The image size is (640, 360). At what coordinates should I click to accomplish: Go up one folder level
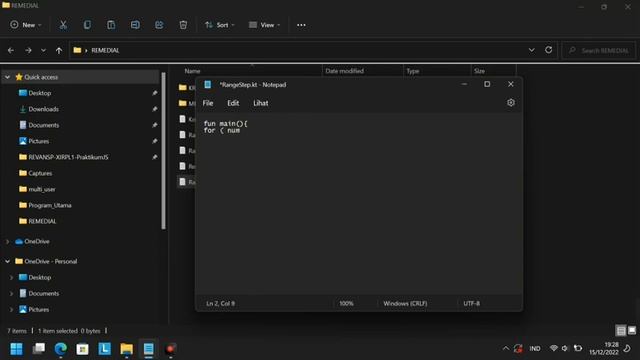(x=59, y=50)
